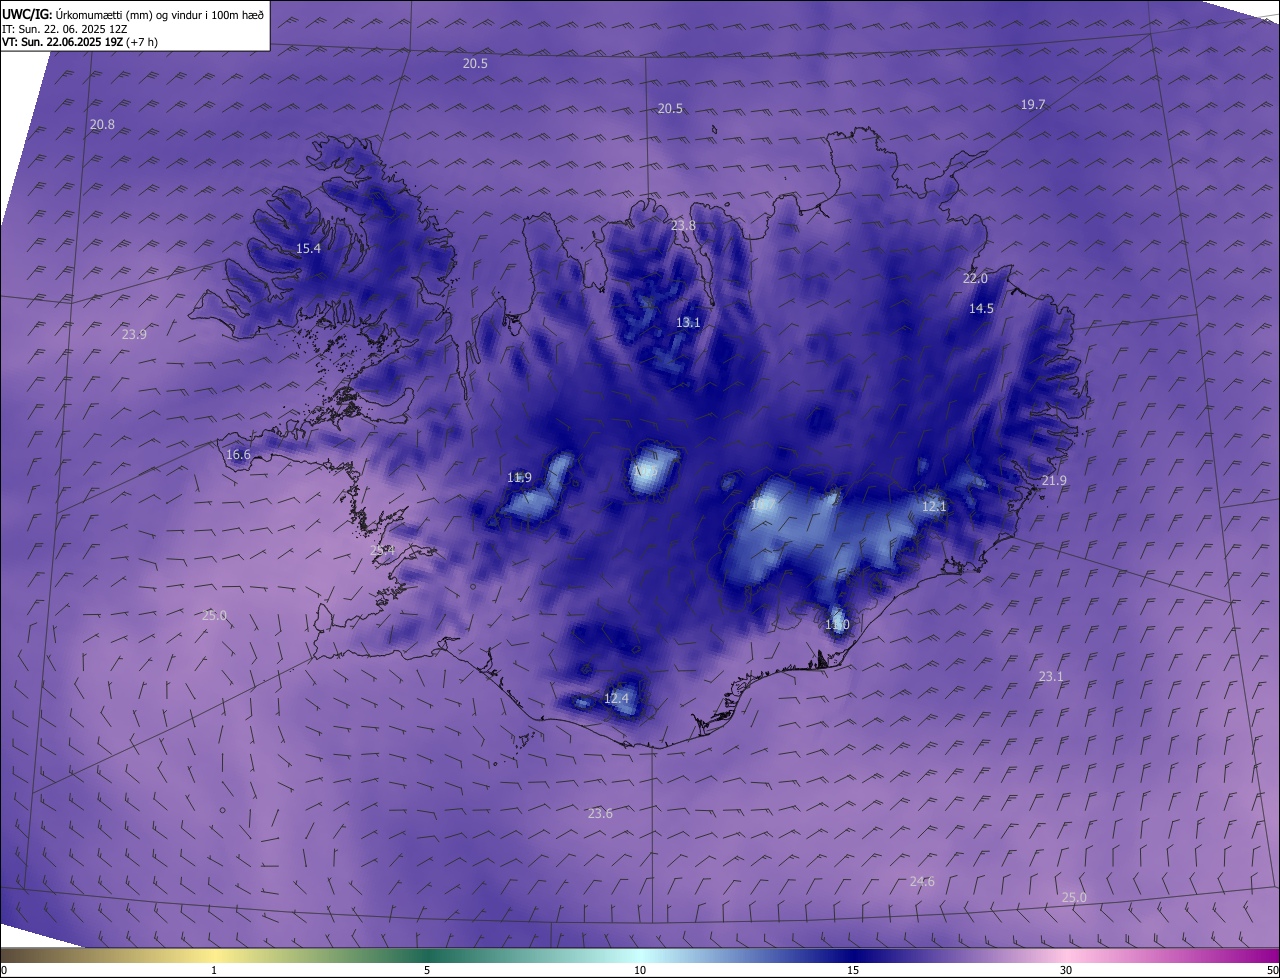1280x978 pixels.
Task: Click the 15.4 value over the Westfjords
Action: coord(308,249)
